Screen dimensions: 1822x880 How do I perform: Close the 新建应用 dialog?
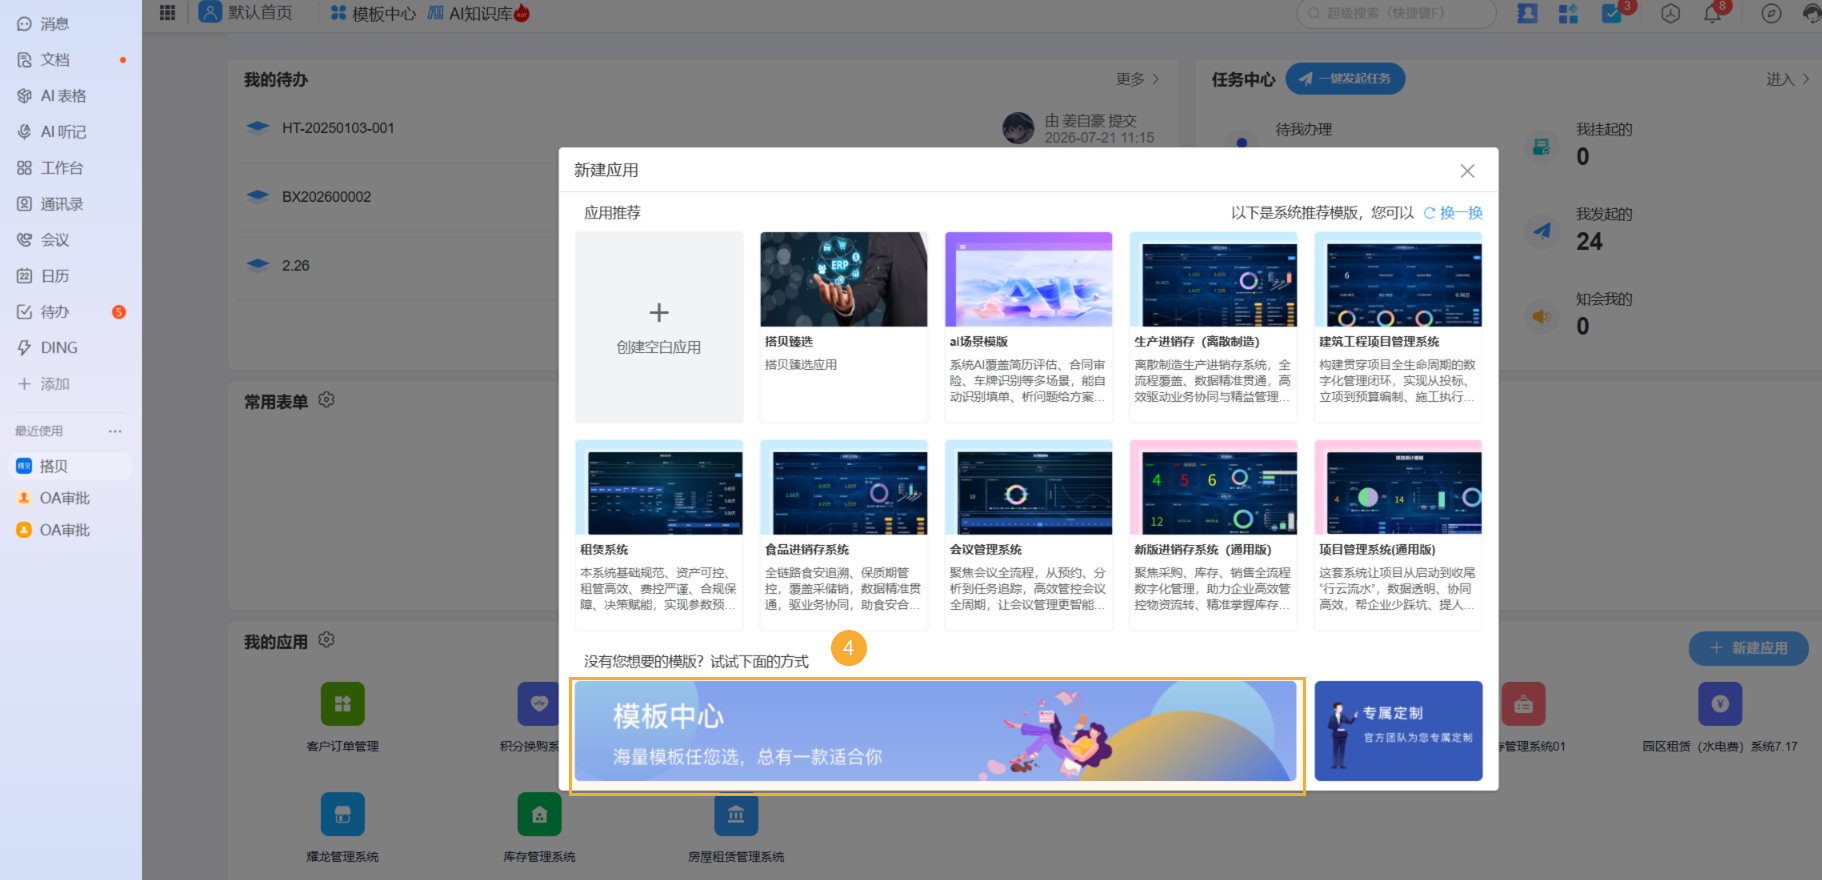1467,171
